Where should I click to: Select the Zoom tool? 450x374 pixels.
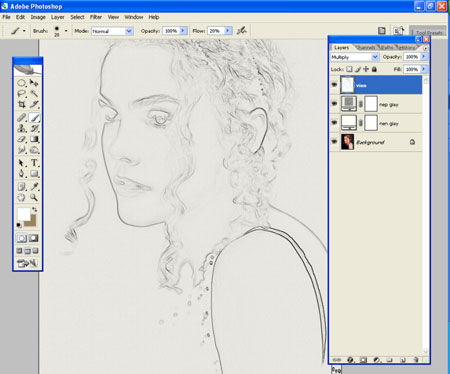coord(34,197)
